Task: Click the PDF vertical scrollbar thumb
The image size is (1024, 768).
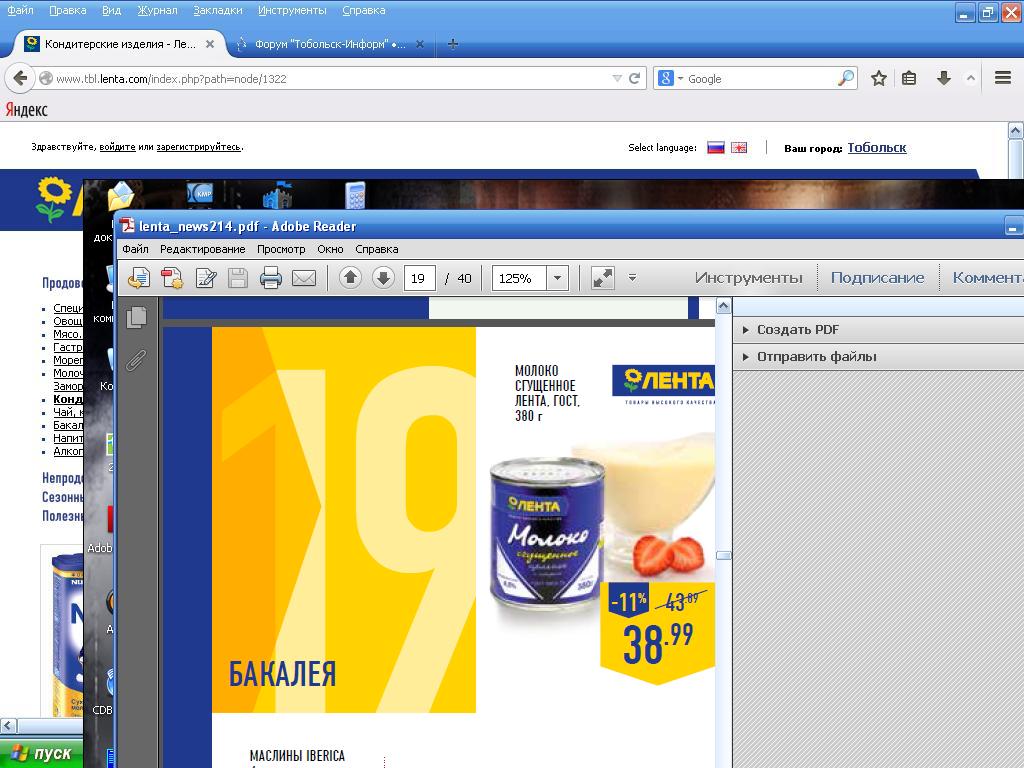Action: click(723, 556)
